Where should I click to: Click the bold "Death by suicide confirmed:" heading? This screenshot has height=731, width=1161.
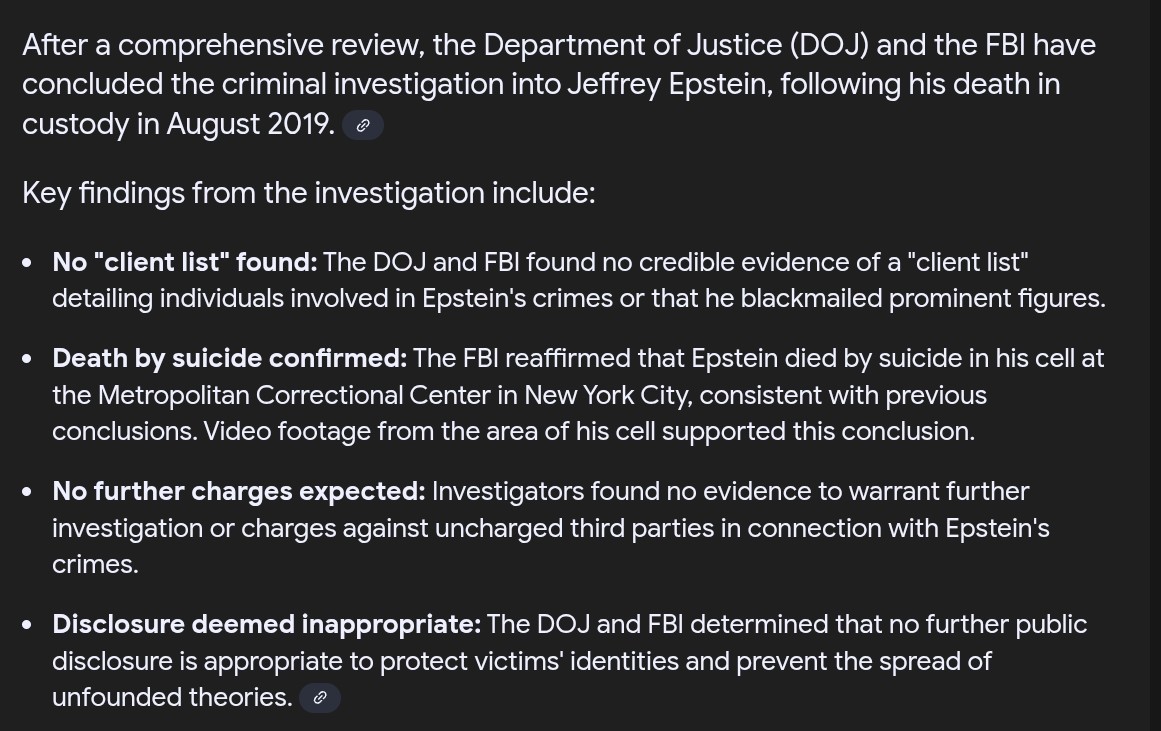click(x=230, y=358)
